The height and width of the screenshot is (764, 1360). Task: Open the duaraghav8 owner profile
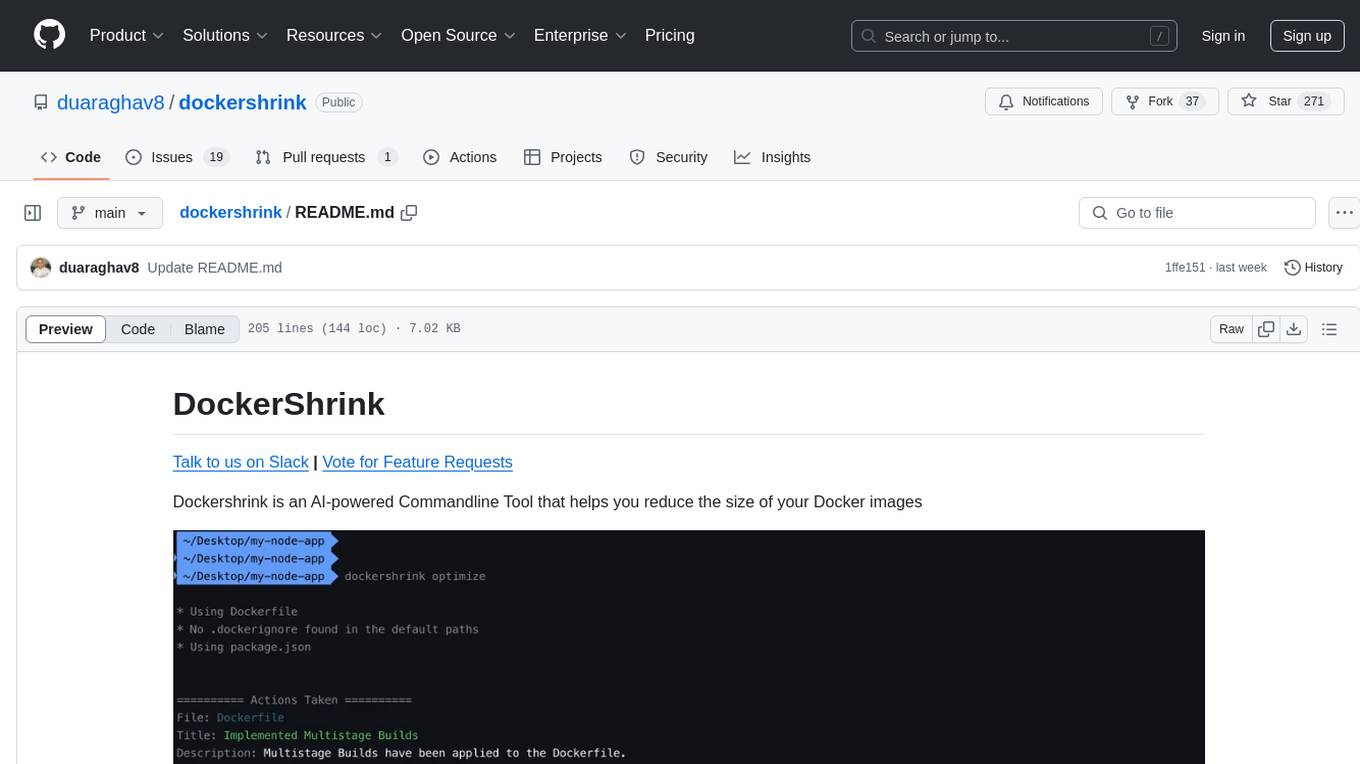click(111, 102)
